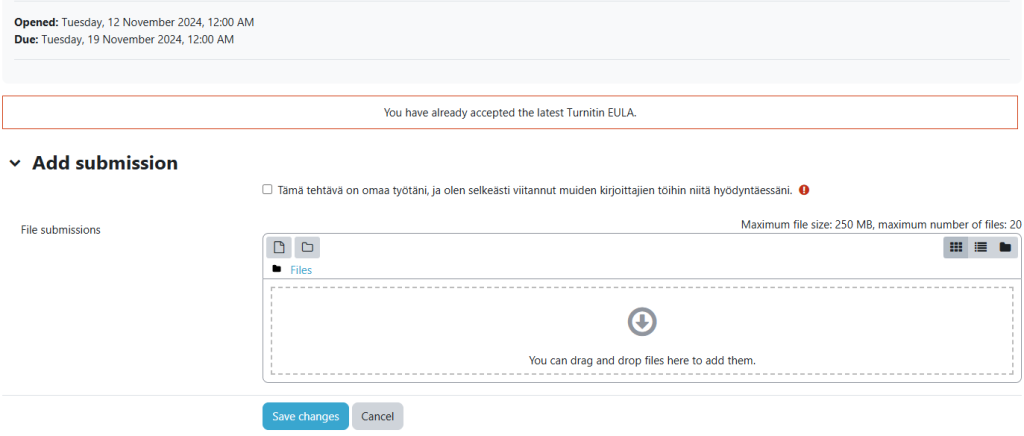Click the Add file icon
The image size is (1024, 436).
pyautogui.click(x=279, y=247)
